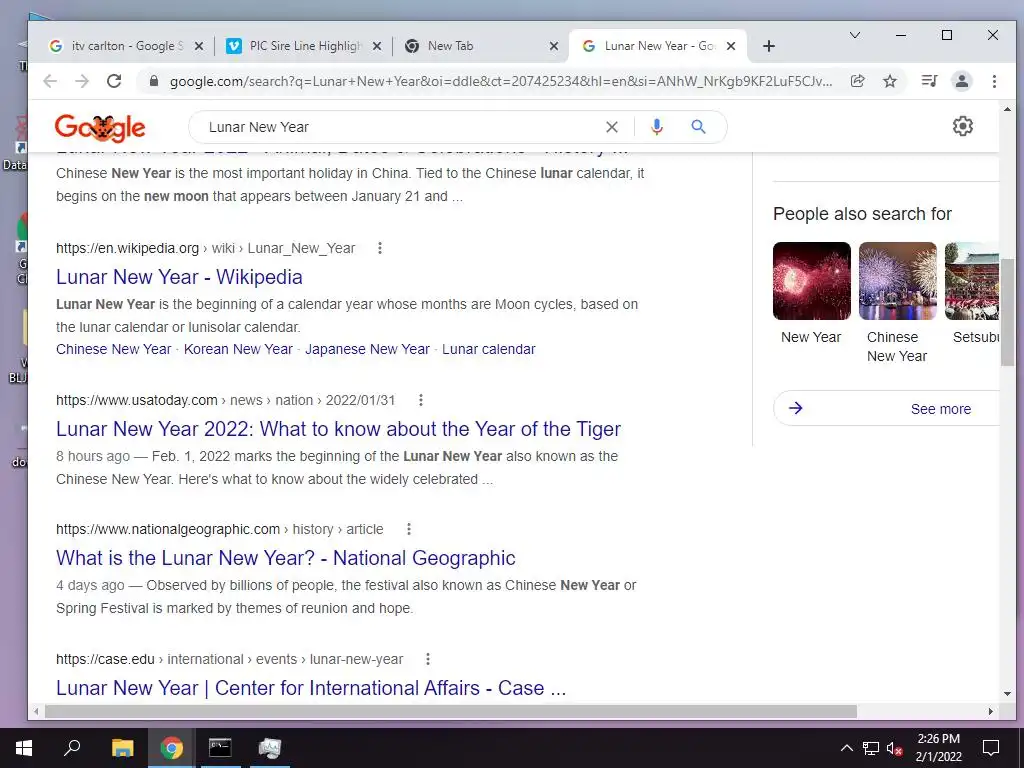Clear the search box text
1024x768 pixels.
click(611, 127)
